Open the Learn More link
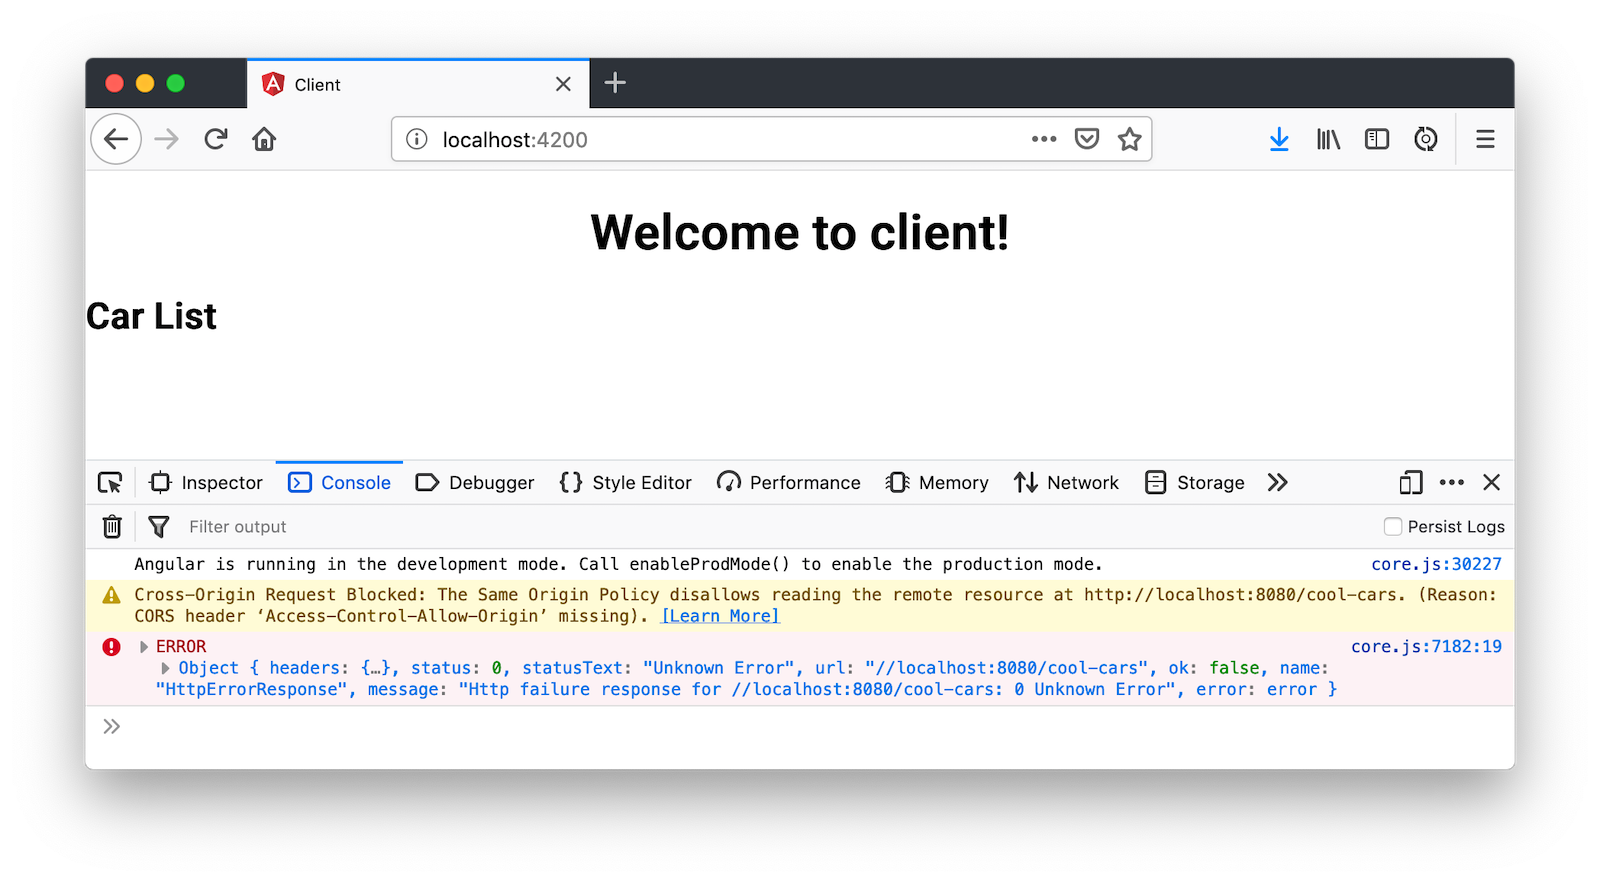The image size is (1600, 882). pyautogui.click(x=720, y=616)
